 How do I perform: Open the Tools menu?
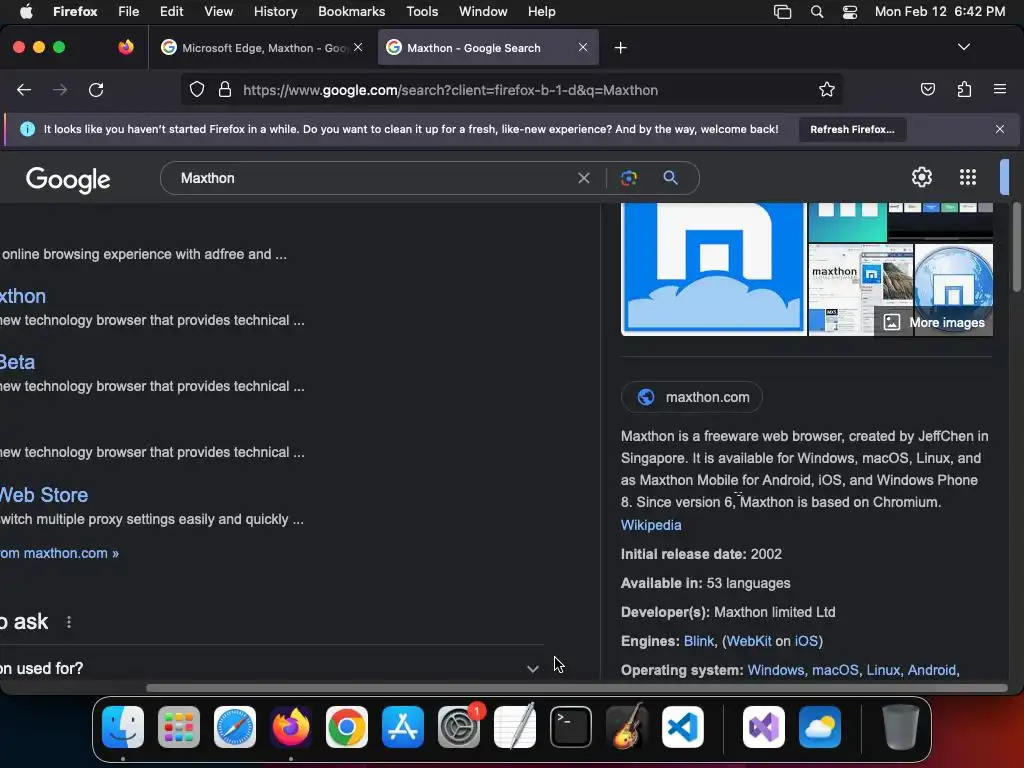[422, 11]
